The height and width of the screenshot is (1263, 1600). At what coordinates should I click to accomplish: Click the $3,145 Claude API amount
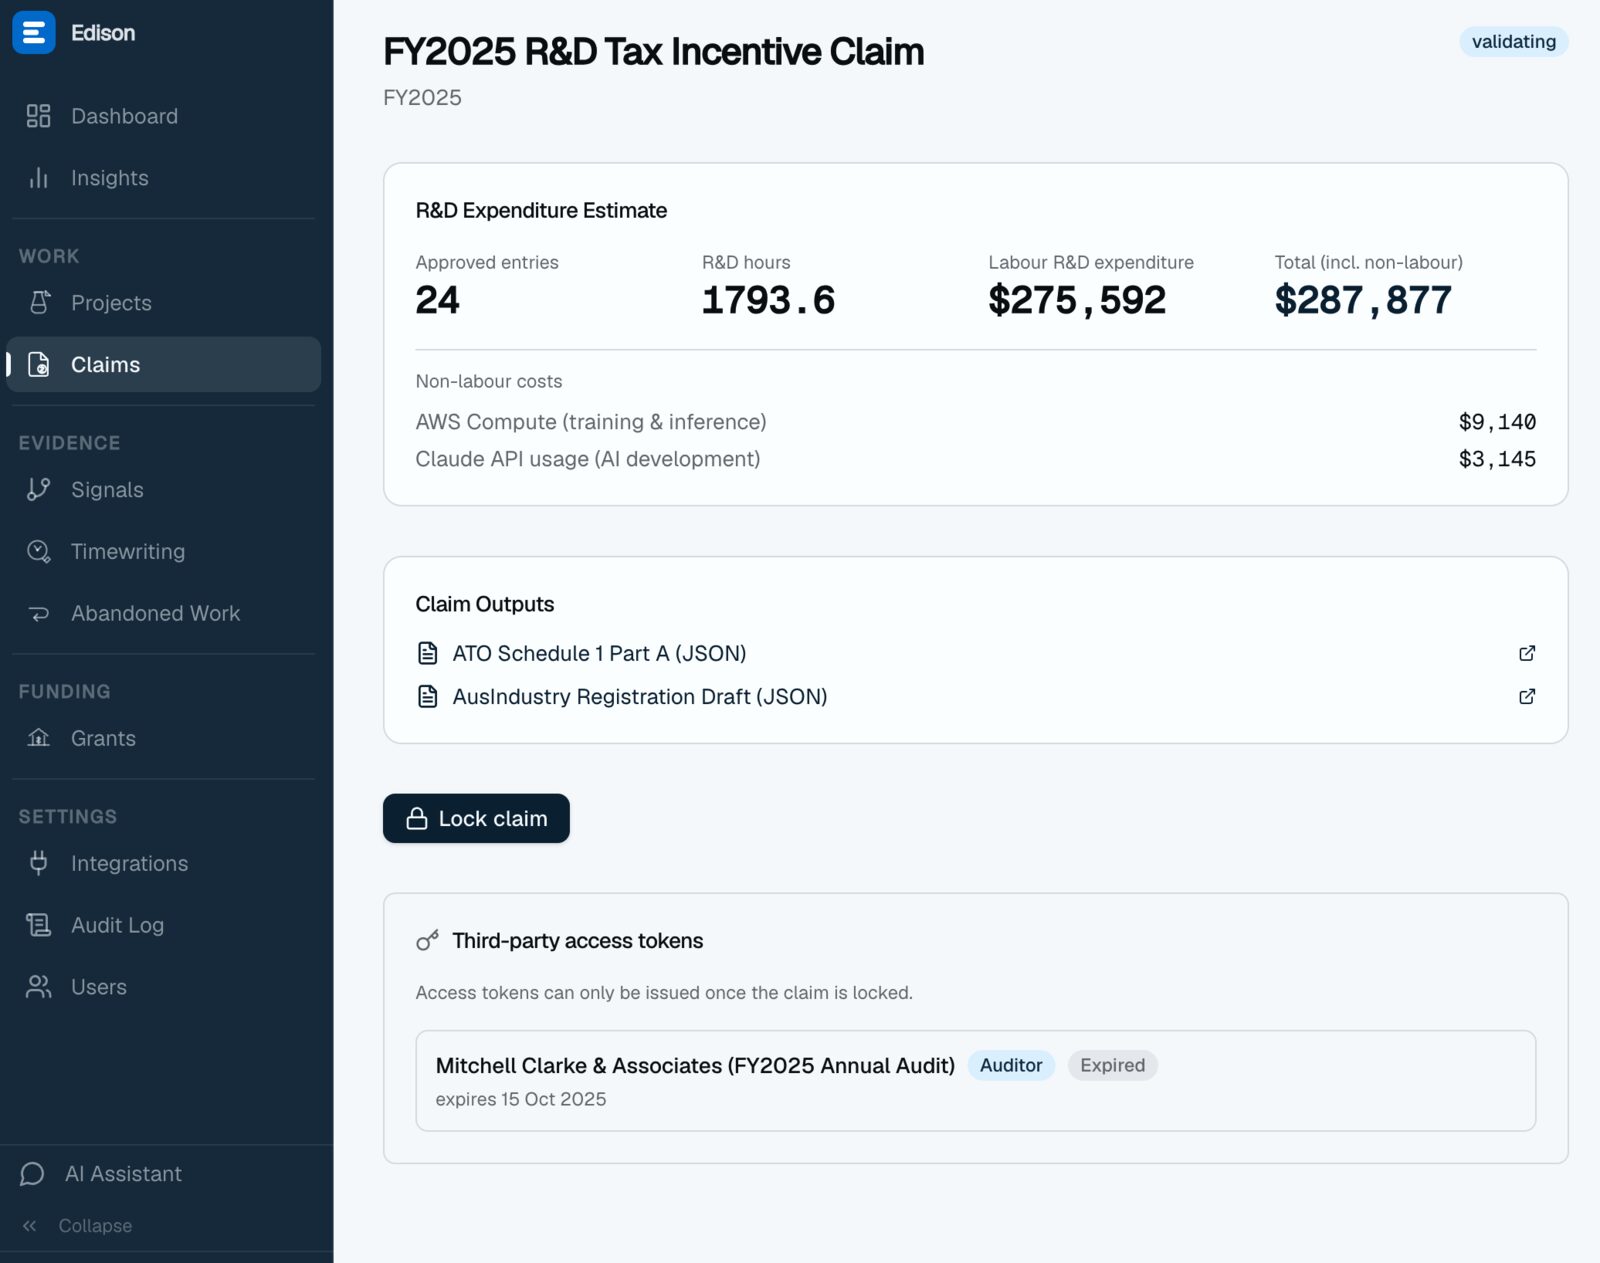tap(1497, 459)
